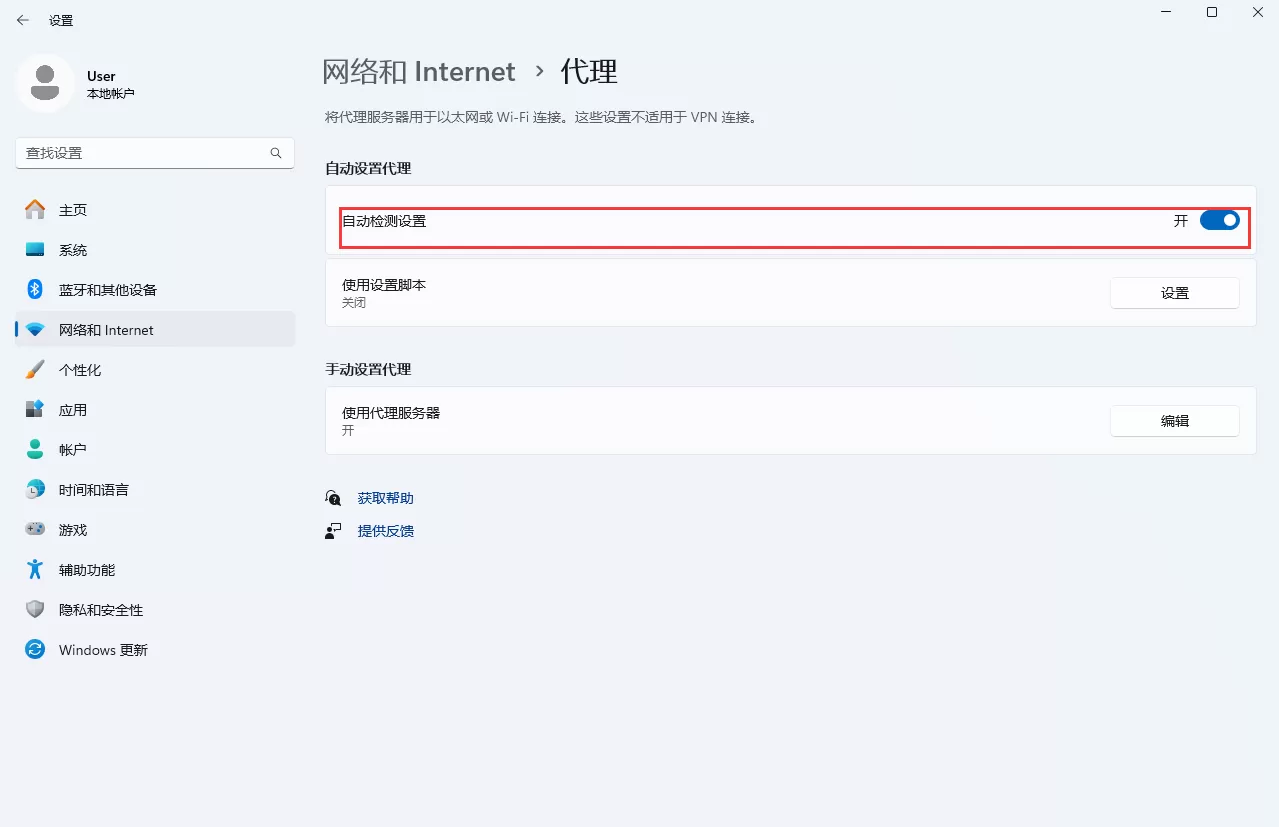Open 时间和语言 settings
1279x827 pixels.
click(35, 489)
